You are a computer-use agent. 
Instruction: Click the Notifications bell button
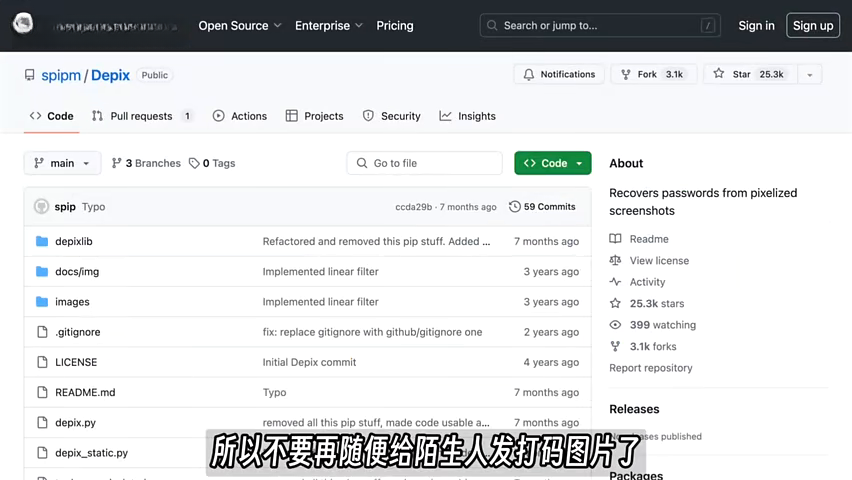559,74
